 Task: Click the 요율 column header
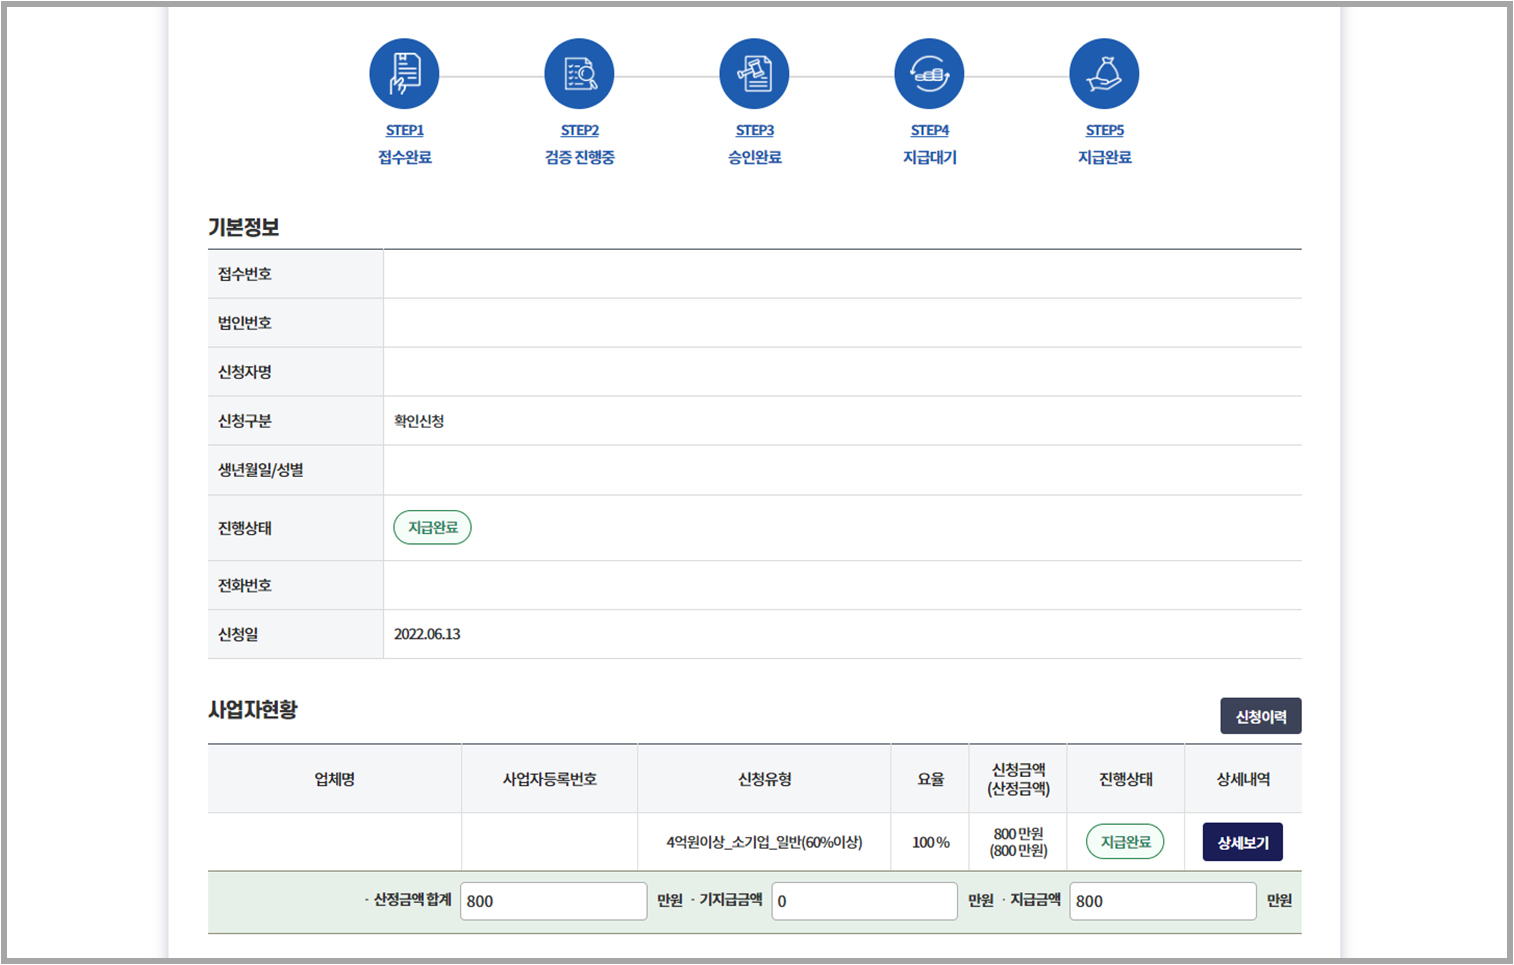pyautogui.click(x=931, y=779)
